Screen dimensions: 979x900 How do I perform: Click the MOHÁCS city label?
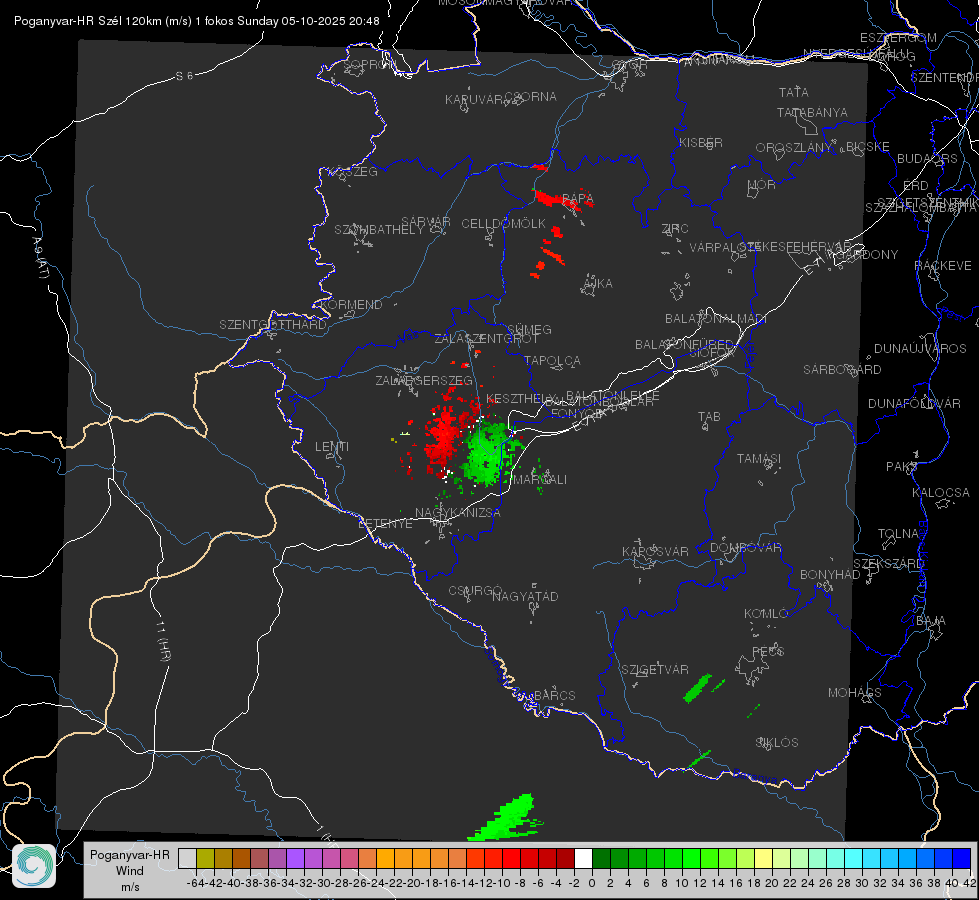point(855,693)
